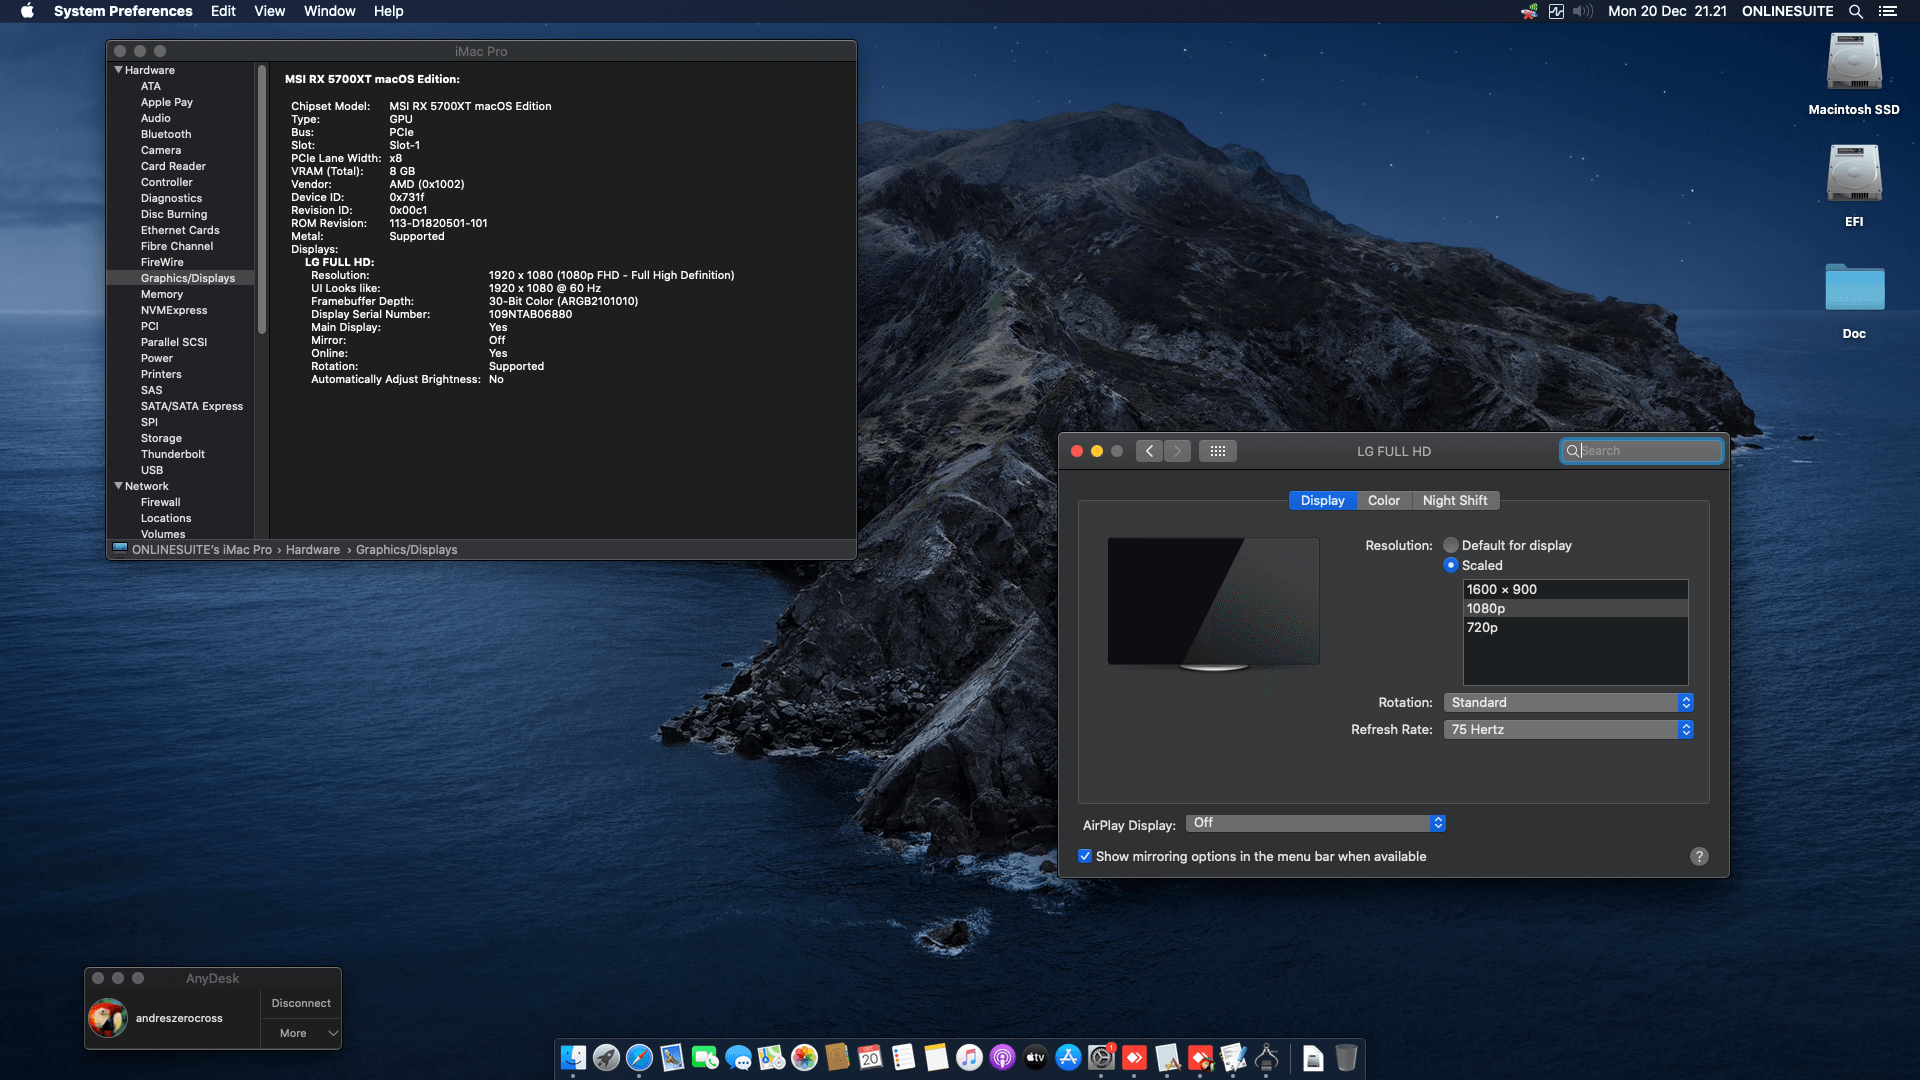Image resolution: width=1920 pixels, height=1080 pixels.
Task: Collapse the Network section triangle
Action: pos(118,486)
